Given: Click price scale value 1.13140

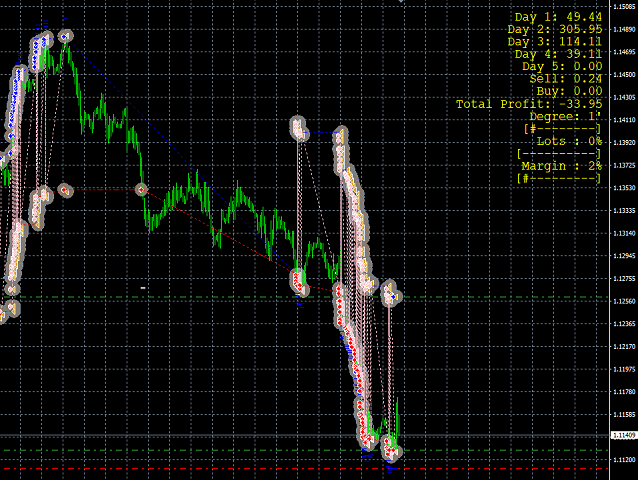Looking at the screenshot, I should [x=624, y=233].
